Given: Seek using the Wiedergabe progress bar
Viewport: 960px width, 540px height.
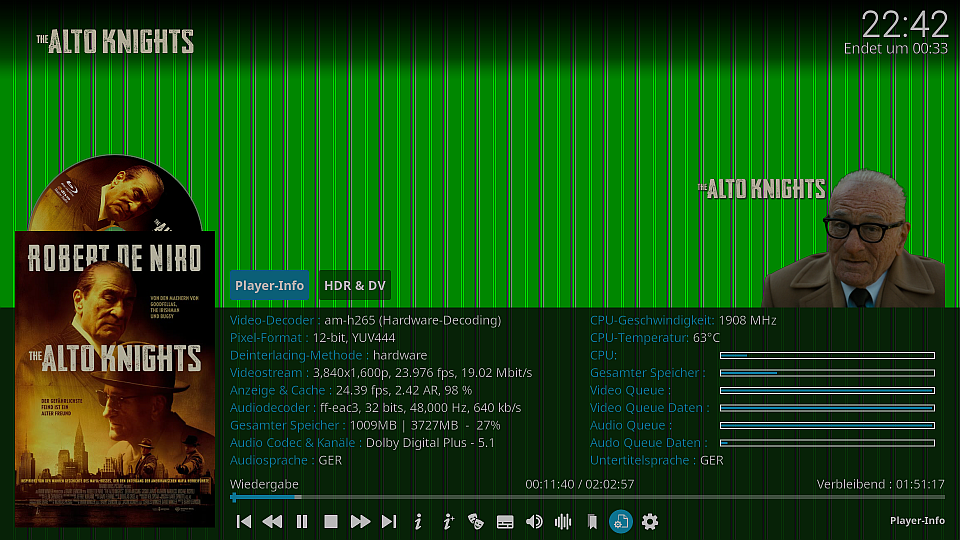Looking at the screenshot, I should [587, 497].
